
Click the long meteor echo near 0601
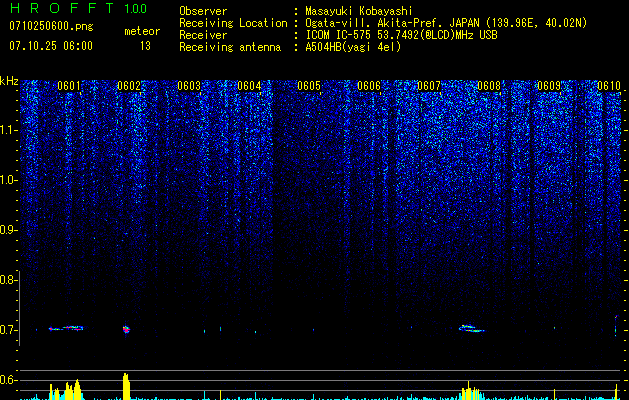66,328
